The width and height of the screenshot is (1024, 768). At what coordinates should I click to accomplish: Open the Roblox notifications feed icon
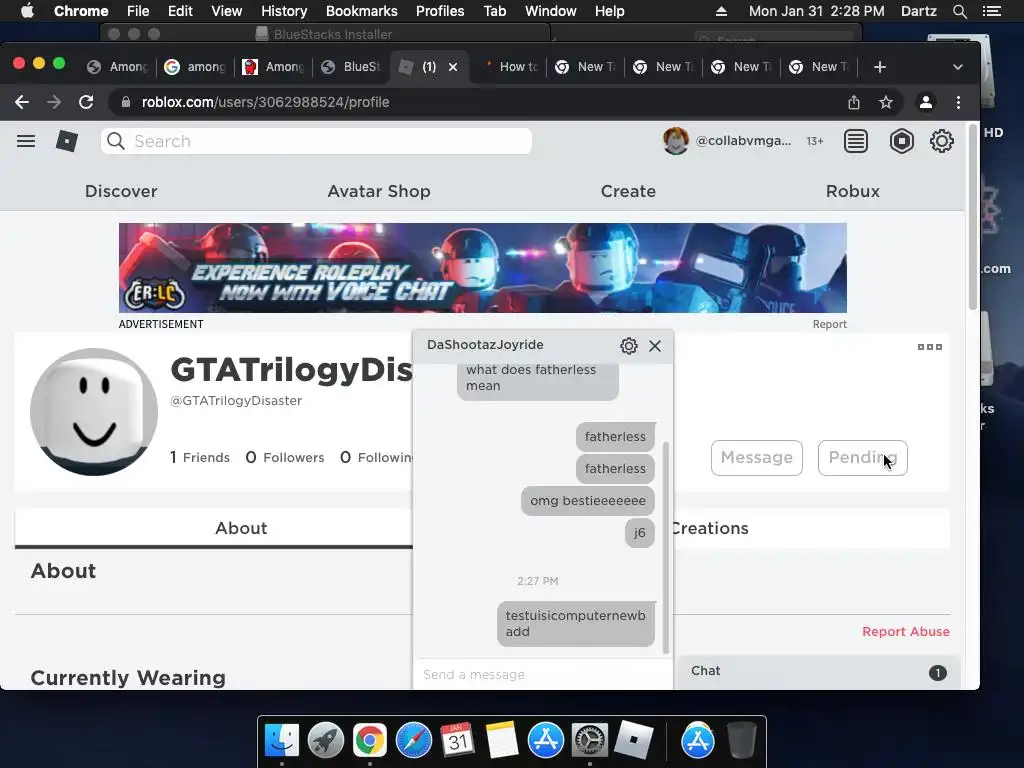pos(856,141)
